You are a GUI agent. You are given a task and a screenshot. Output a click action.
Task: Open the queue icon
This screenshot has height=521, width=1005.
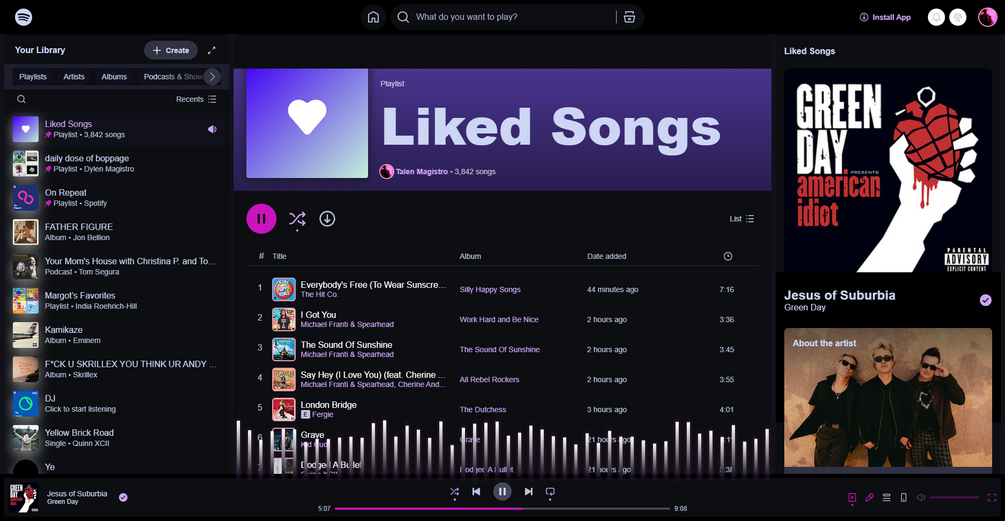pyautogui.click(x=886, y=497)
